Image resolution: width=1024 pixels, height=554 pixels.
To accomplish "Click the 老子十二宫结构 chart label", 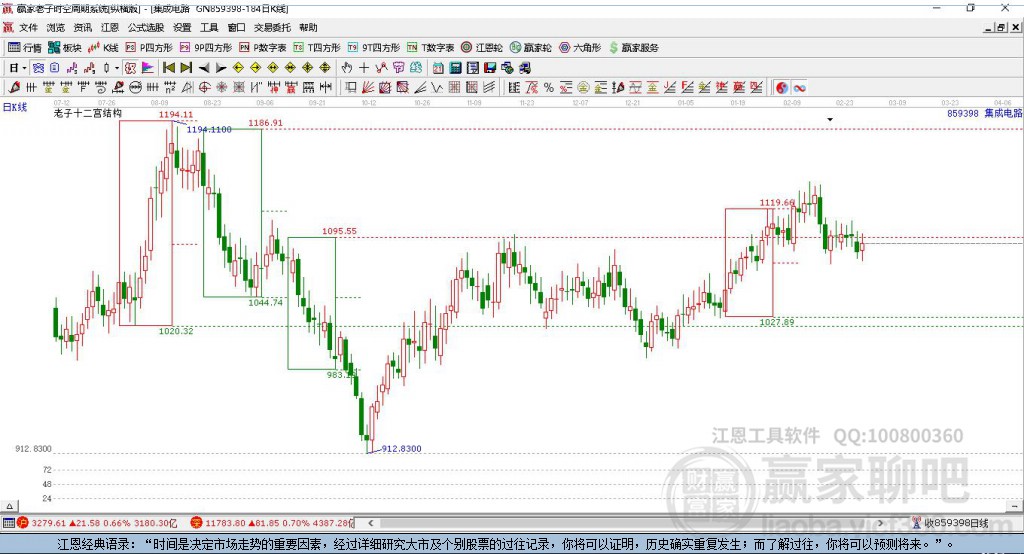I will click(x=88, y=113).
